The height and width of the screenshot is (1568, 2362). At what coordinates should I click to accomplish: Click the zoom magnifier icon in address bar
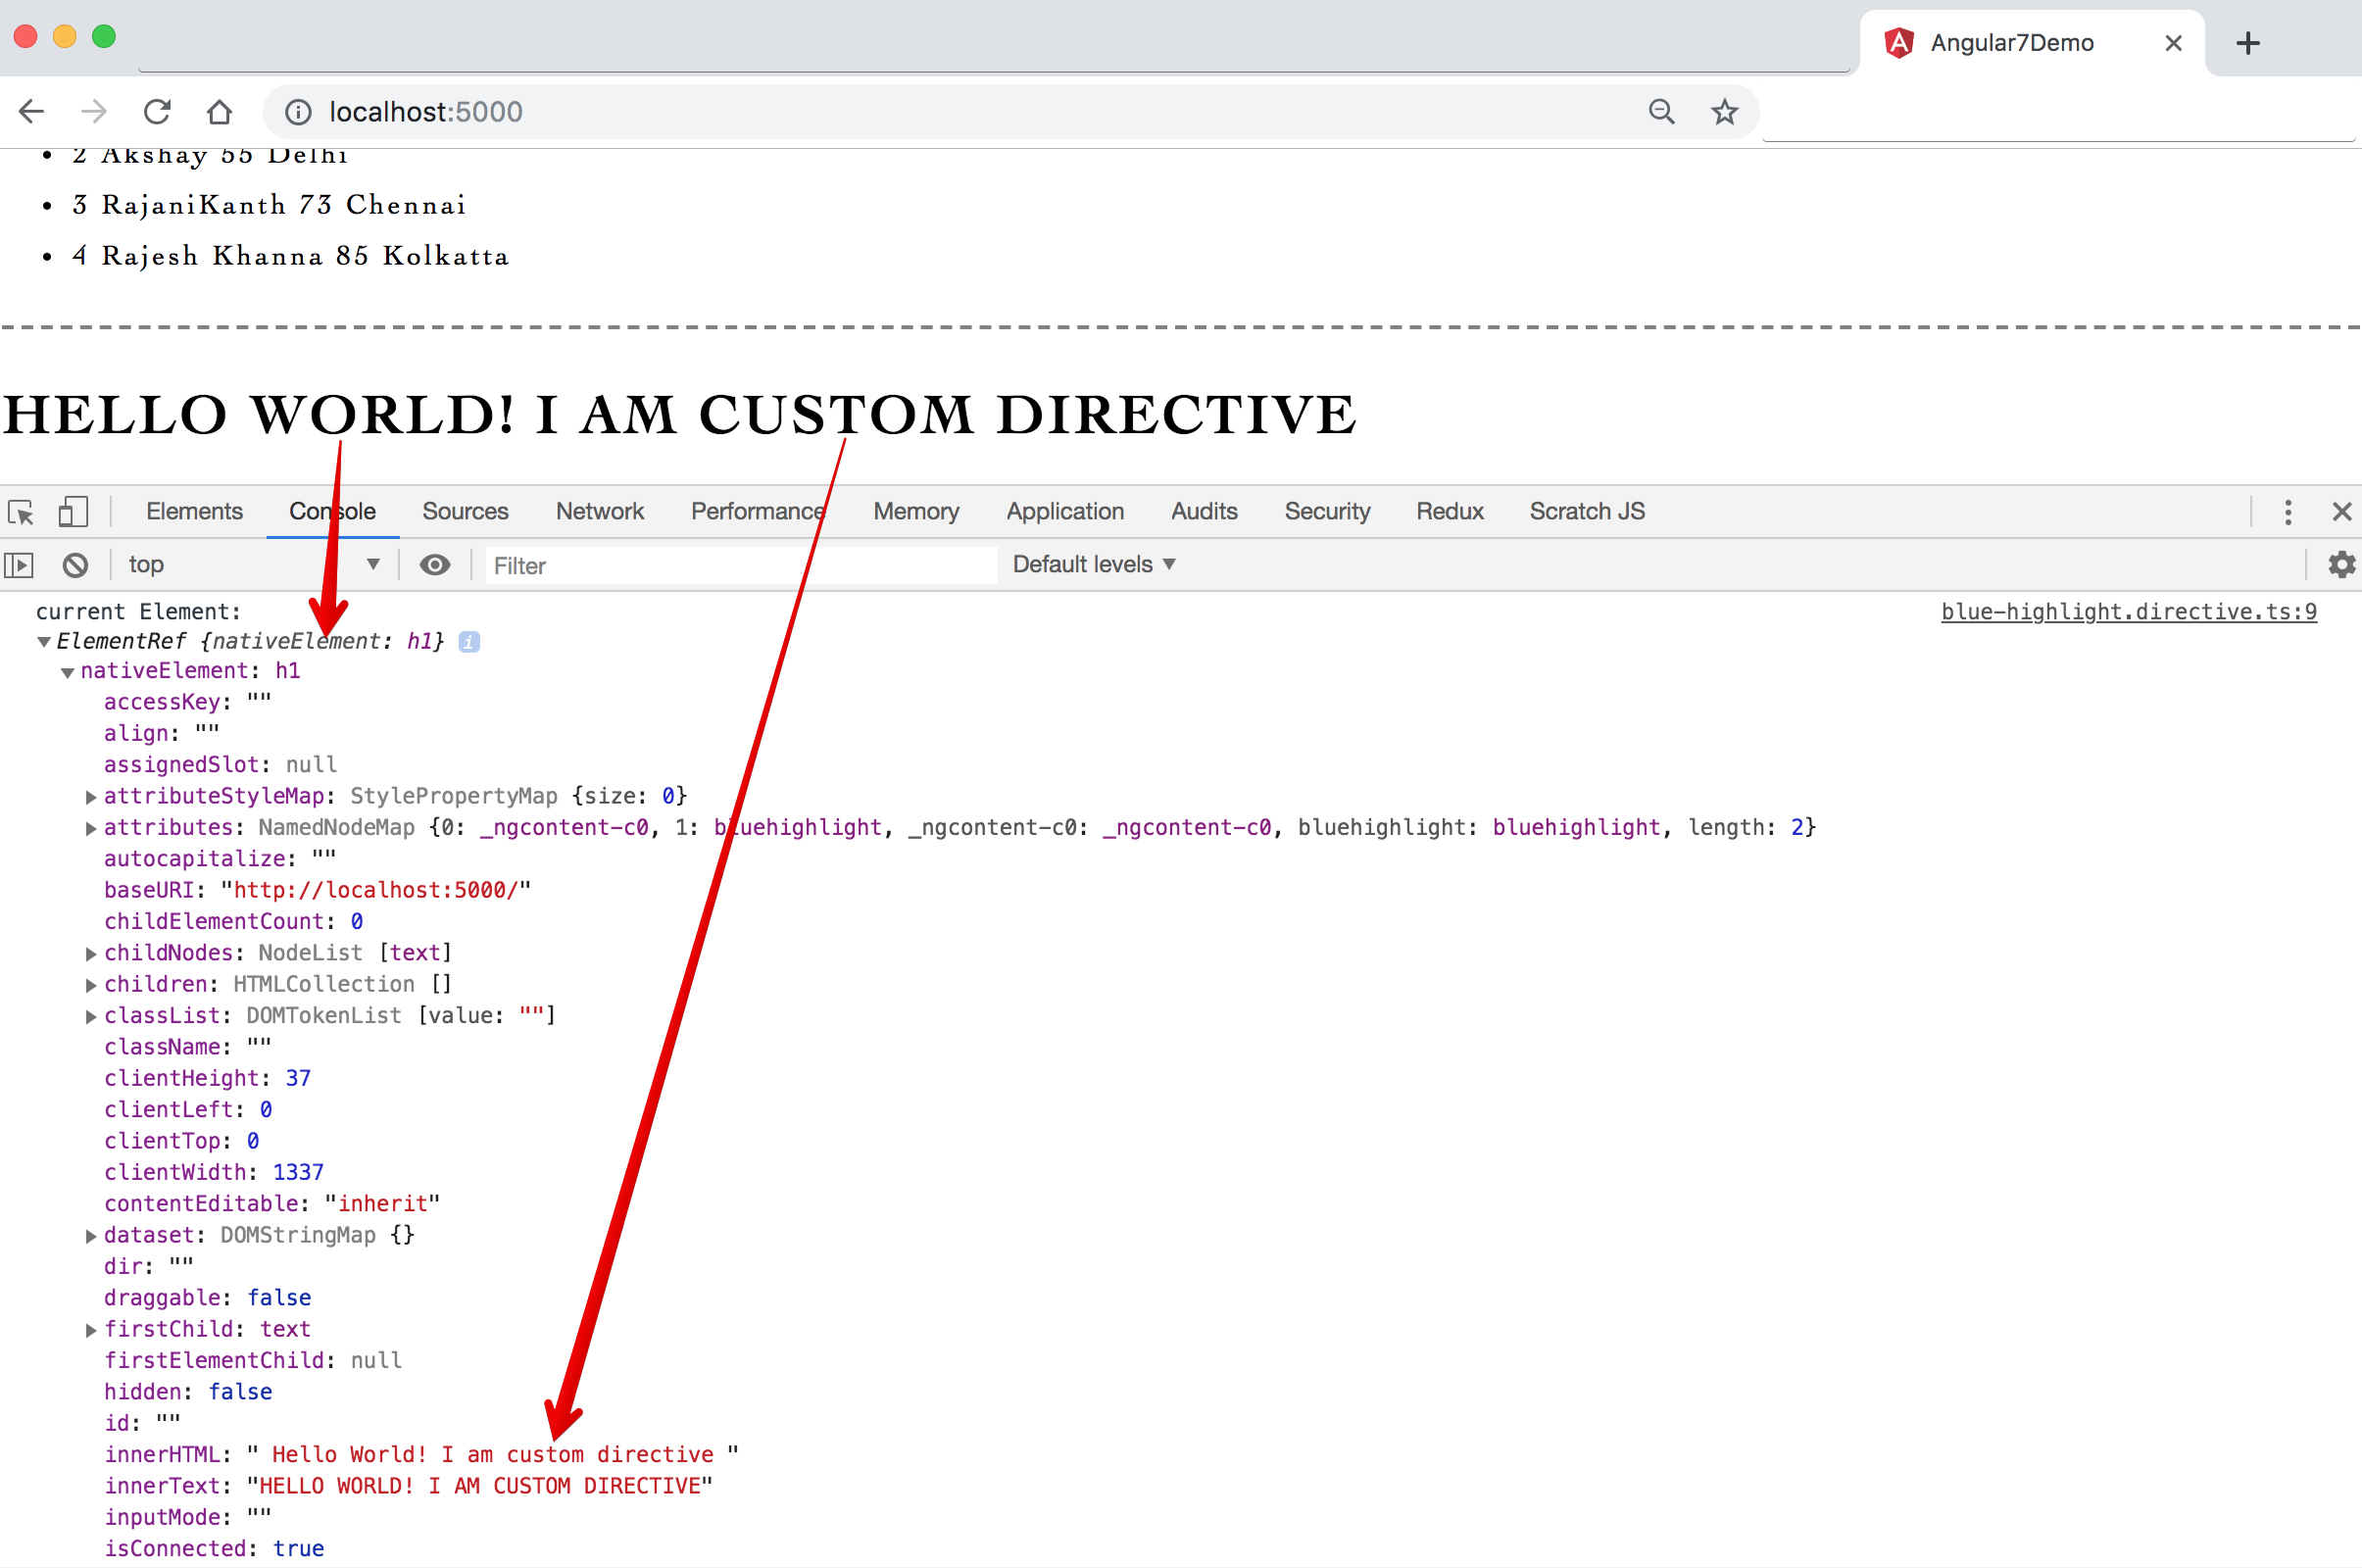click(x=1661, y=111)
